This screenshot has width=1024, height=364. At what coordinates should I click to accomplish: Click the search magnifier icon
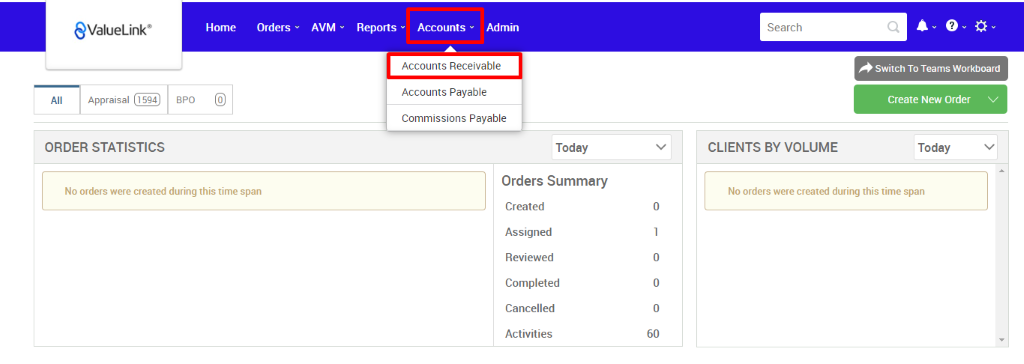[893, 27]
